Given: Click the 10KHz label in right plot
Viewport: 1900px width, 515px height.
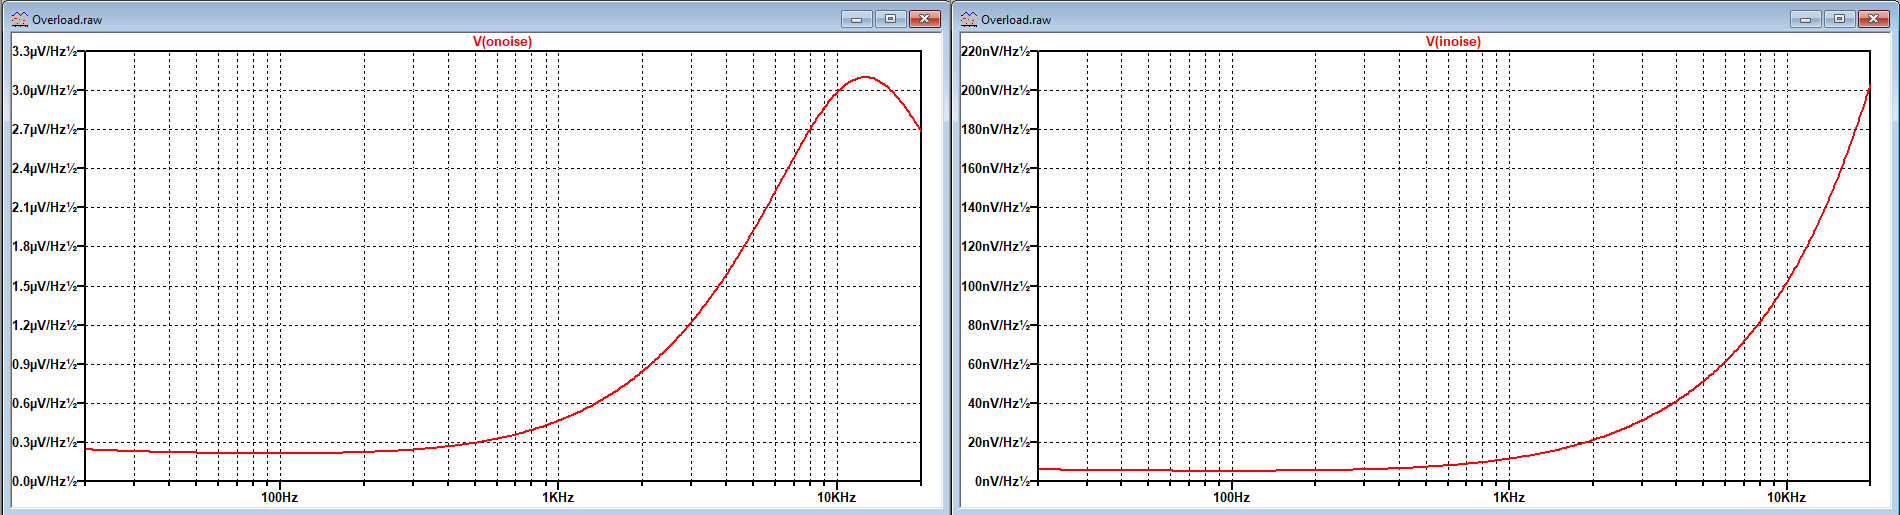Looking at the screenshot, I should click(x=1786, y=497).
